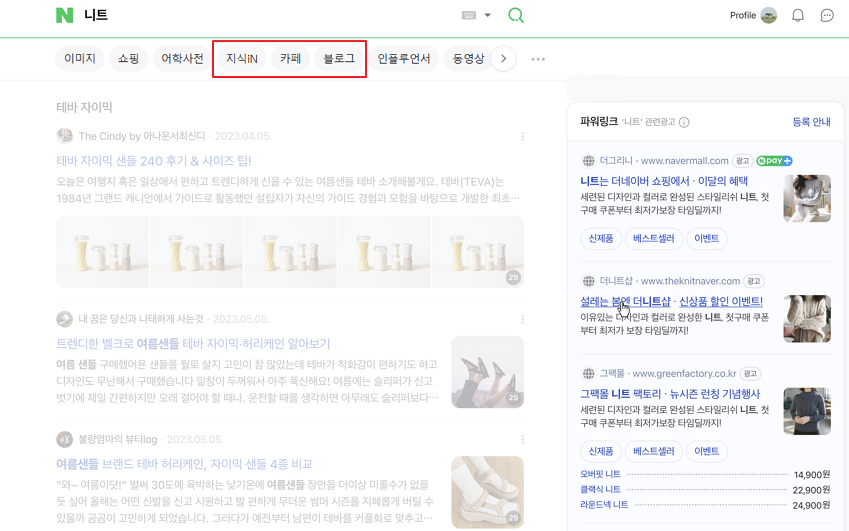Click the Profile avatar picture
This screenshot has width=849, height=531.
point(768,15)
